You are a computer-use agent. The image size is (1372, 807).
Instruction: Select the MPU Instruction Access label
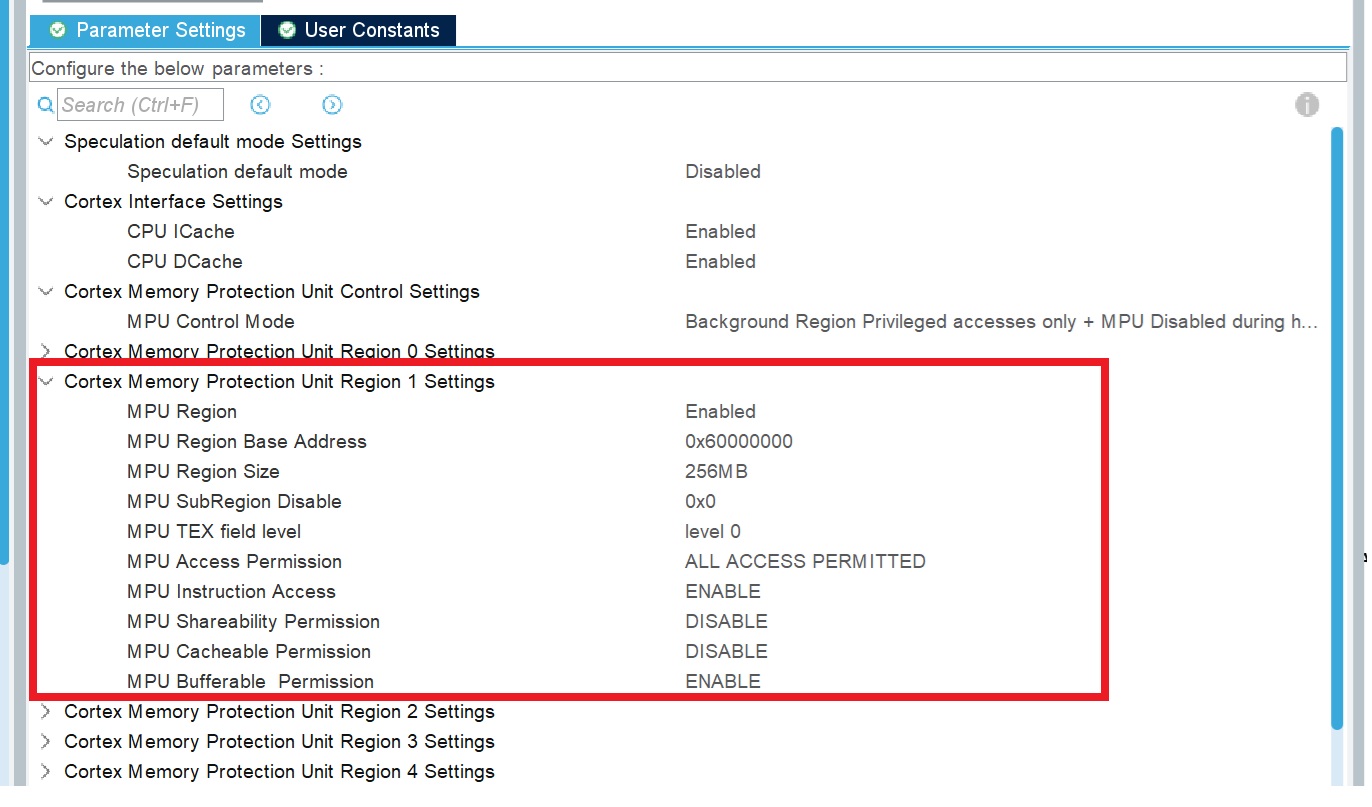pyautogui.click(x=231, y=591)
